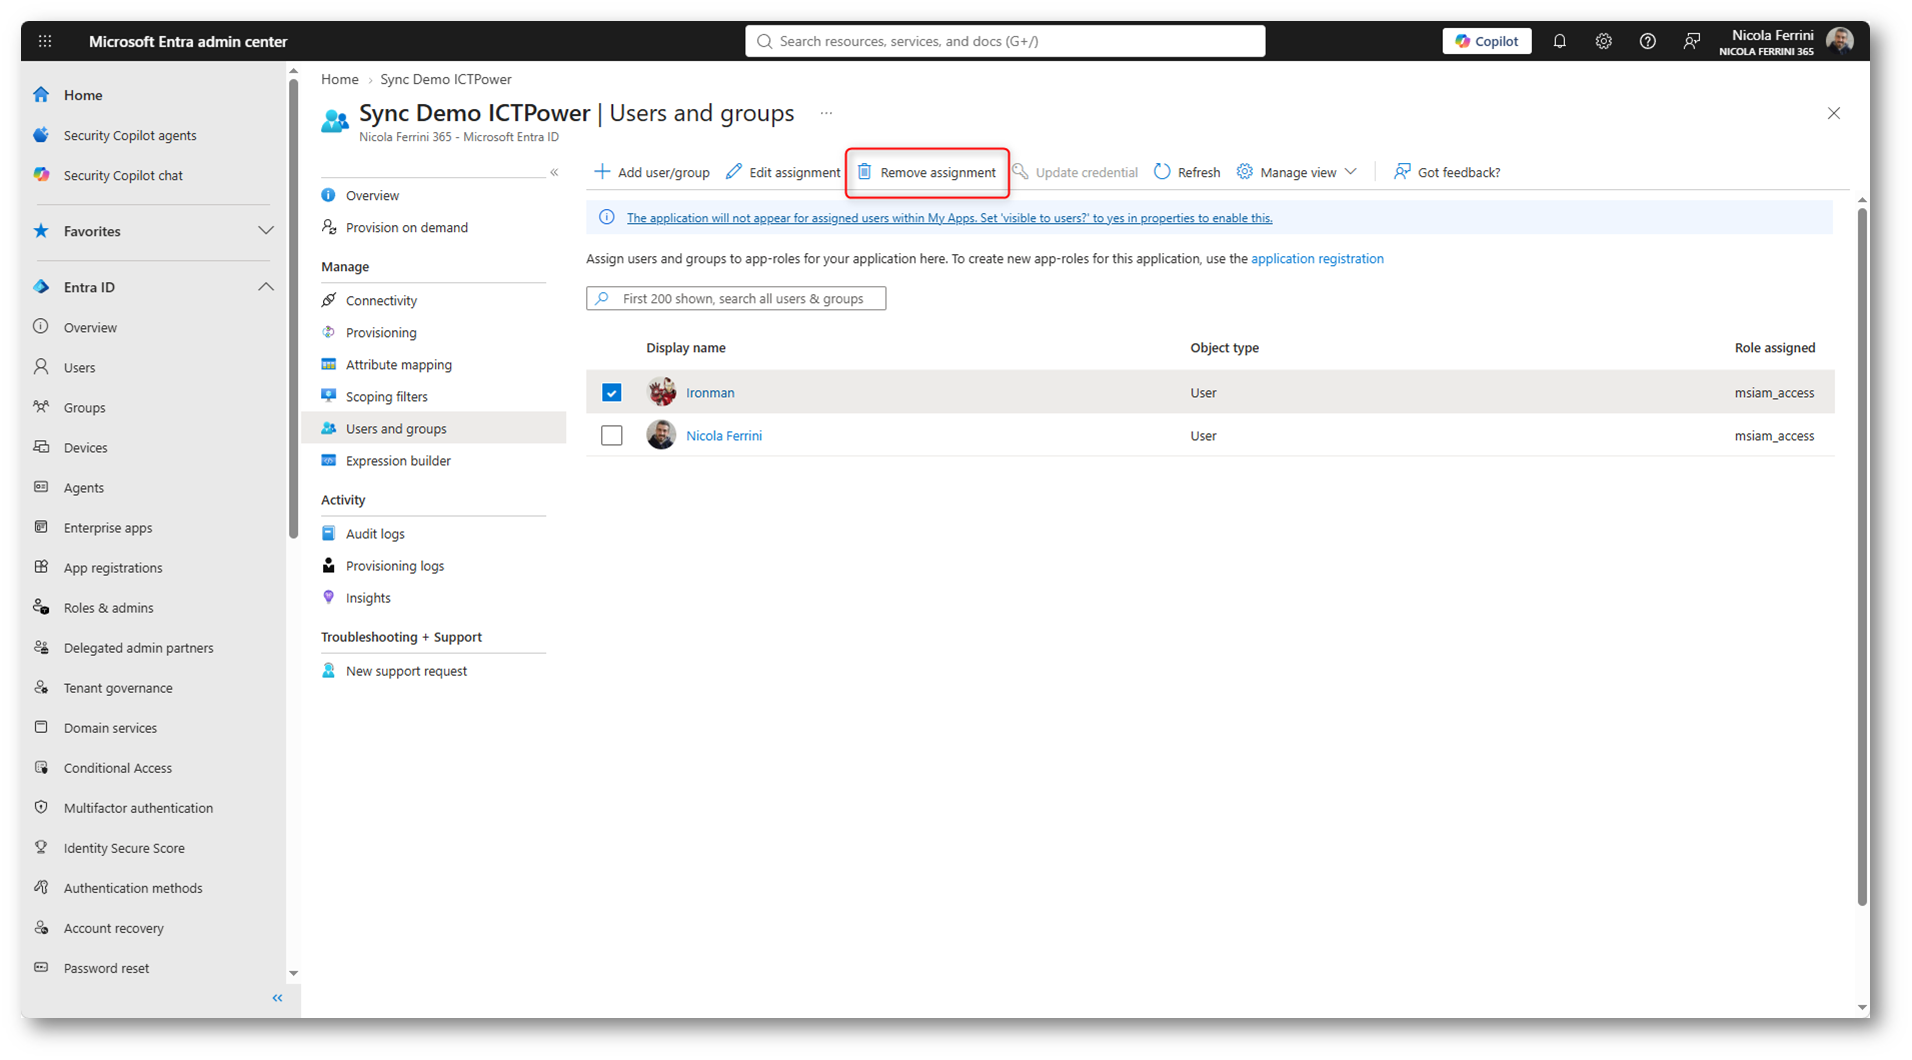
Task: Open Audit logs
Action: point(375,534)
